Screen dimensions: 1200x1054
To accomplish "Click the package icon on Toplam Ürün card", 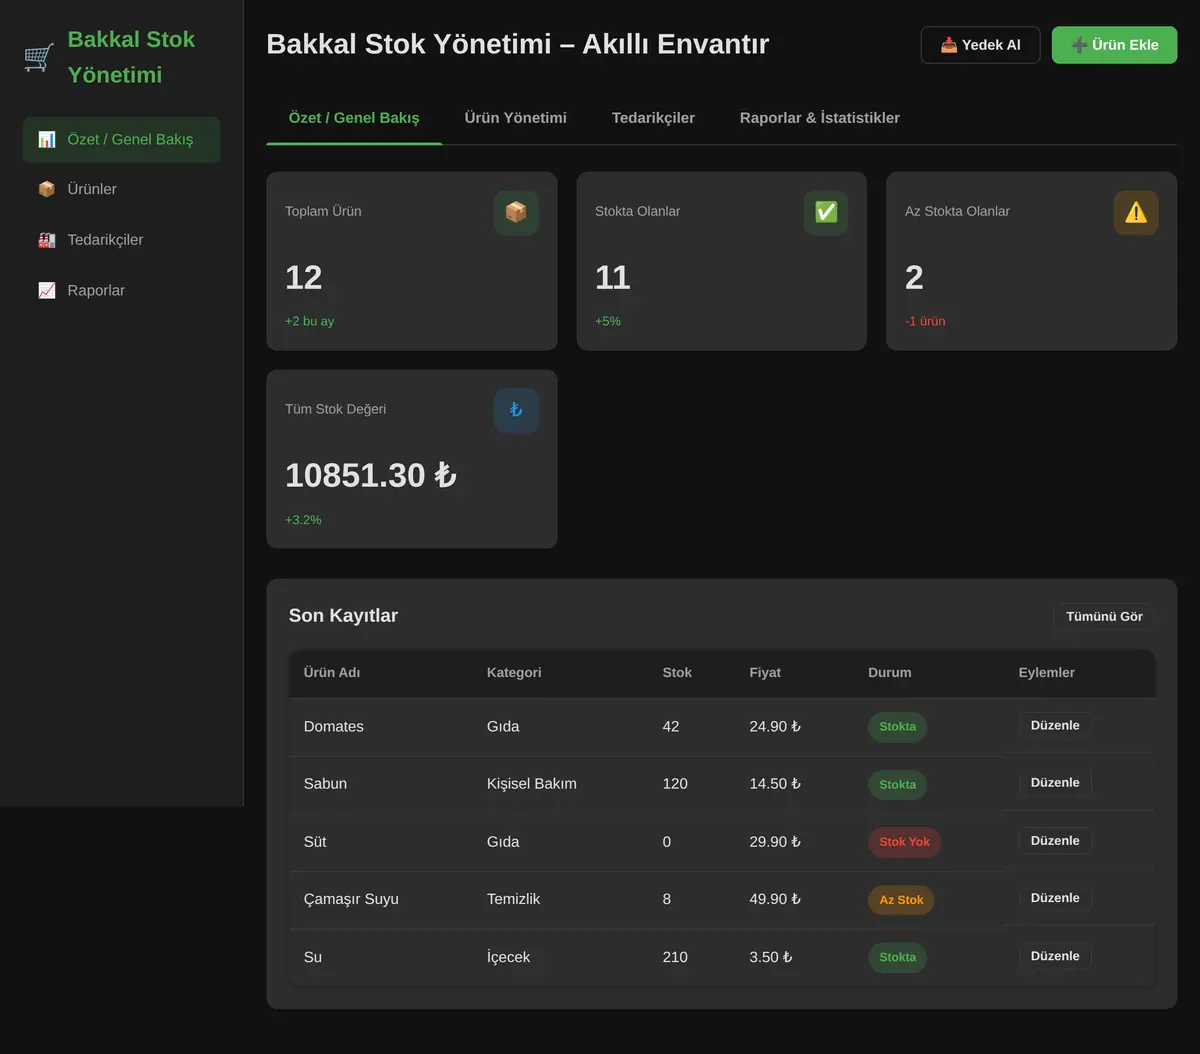I will 516,212.
